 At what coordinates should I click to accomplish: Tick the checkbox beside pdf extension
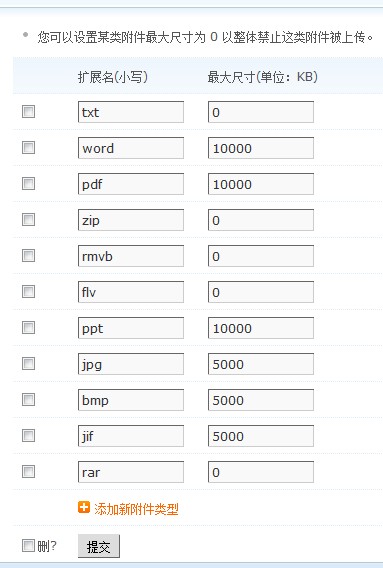(28, 184)
